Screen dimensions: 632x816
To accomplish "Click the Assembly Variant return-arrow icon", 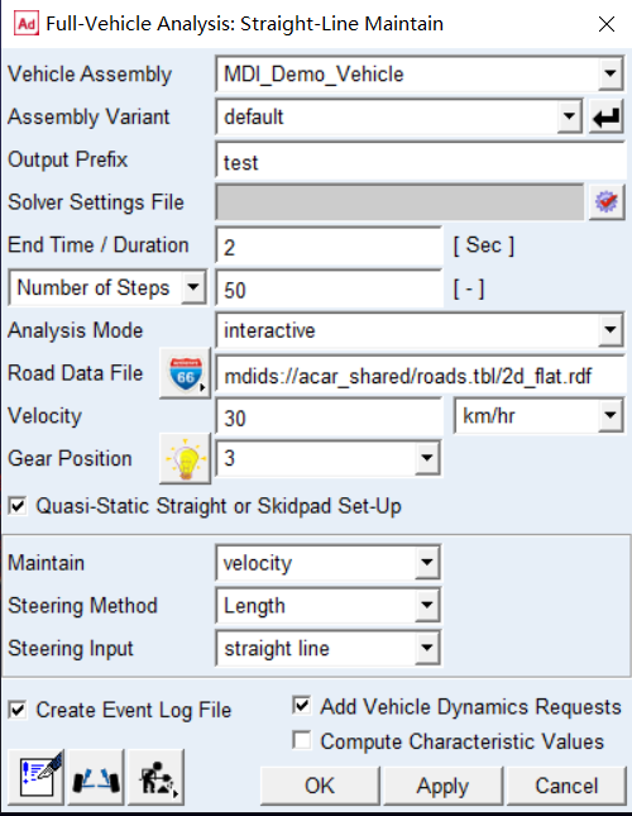I will click(x=606, y=118).
